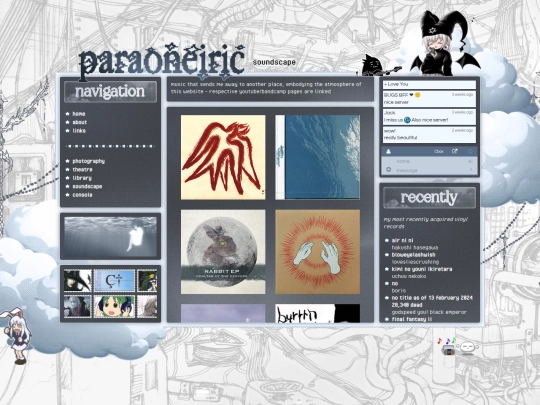Click the star bullet beside home
Screen dimensions: 540x405
(x=68, y=114)
